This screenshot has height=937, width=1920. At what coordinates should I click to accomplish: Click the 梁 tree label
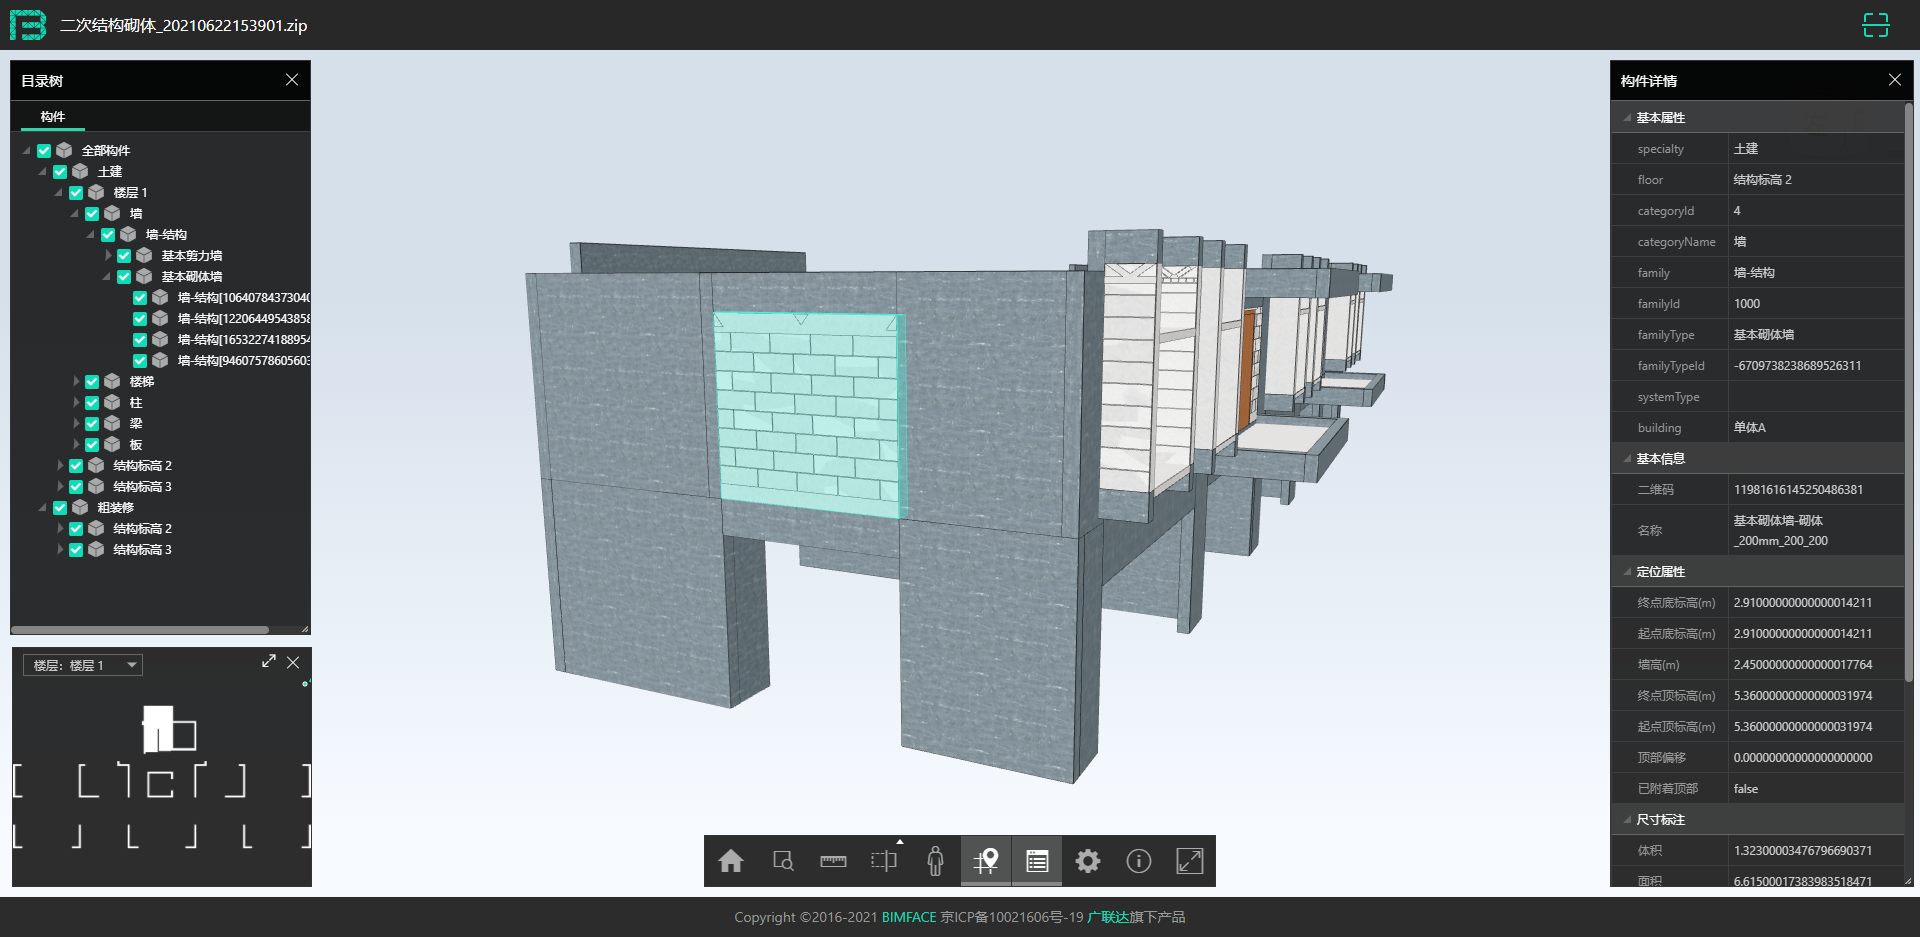136,424
